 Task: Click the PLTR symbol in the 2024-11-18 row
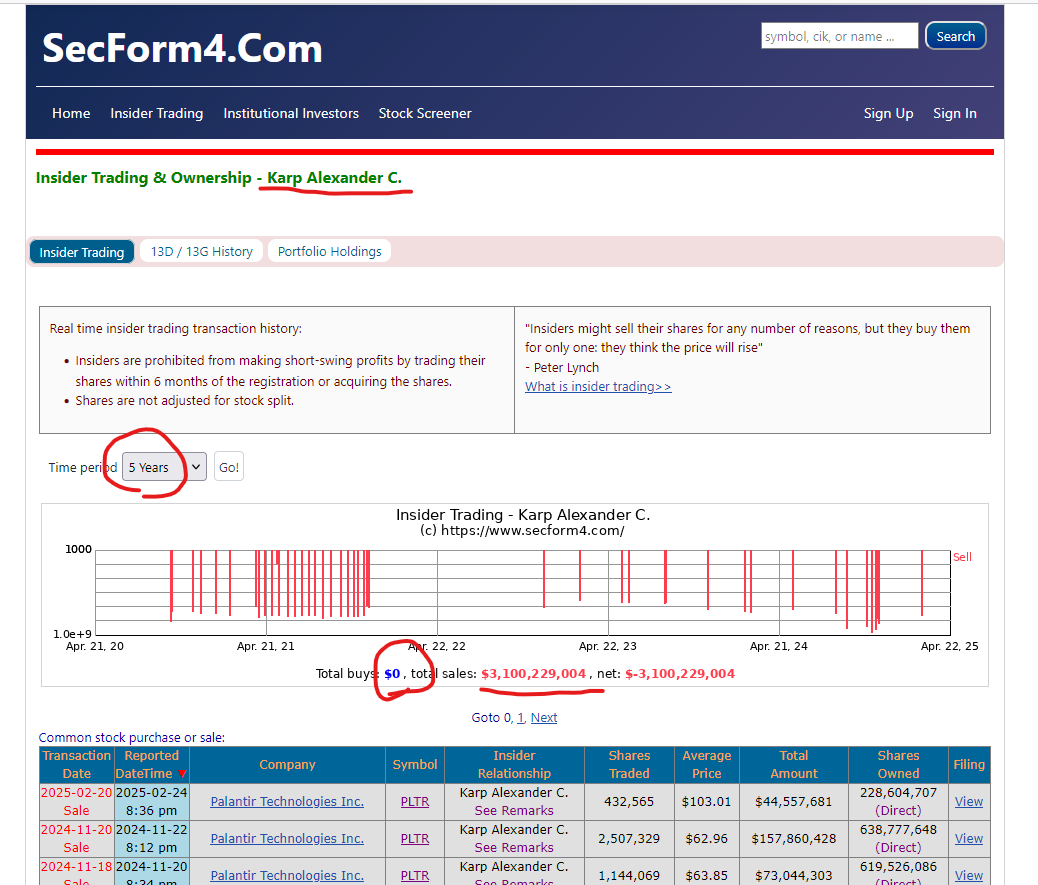415,876
